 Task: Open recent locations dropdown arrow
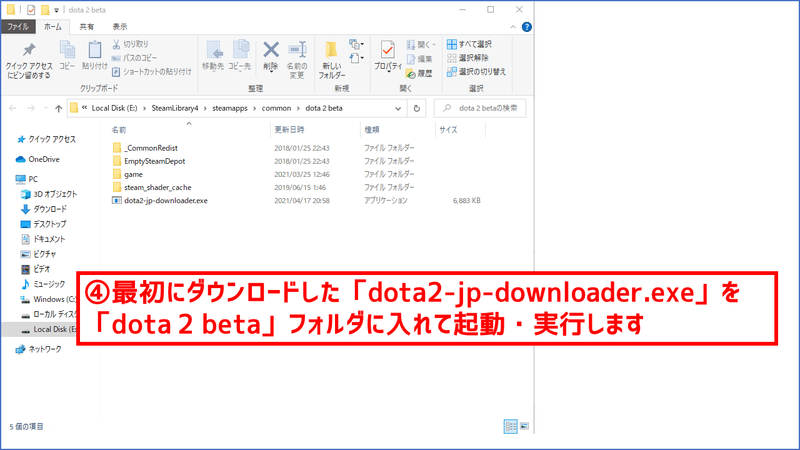point(45,108)
